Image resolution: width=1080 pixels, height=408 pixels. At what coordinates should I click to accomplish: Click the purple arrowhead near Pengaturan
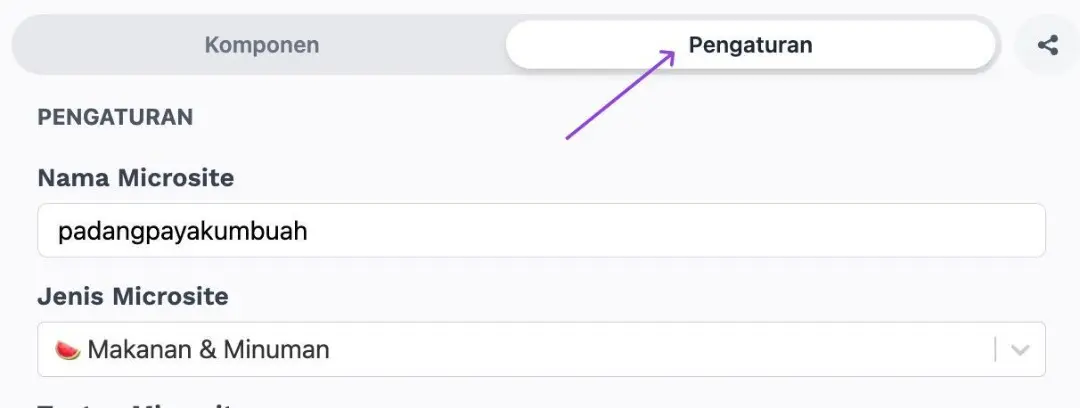(668, 56)
